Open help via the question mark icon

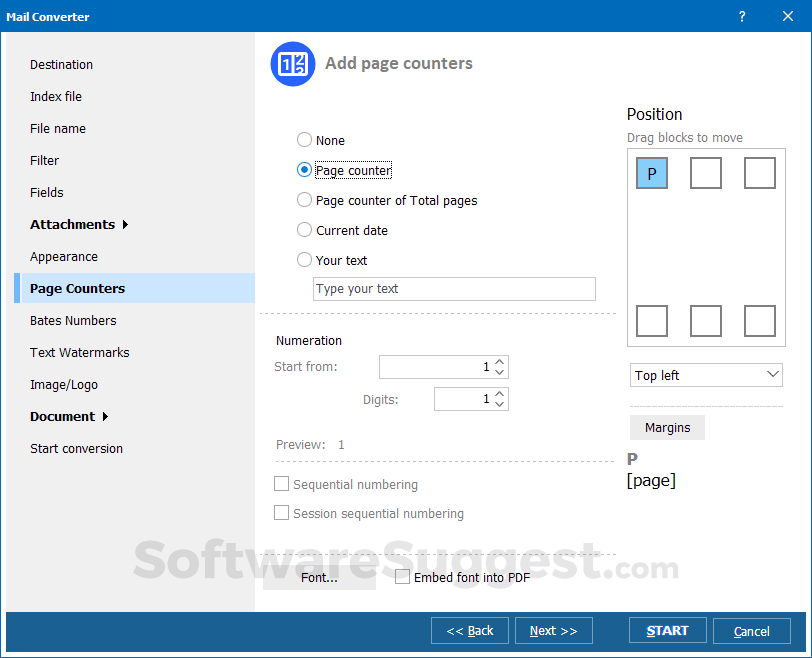742,17
